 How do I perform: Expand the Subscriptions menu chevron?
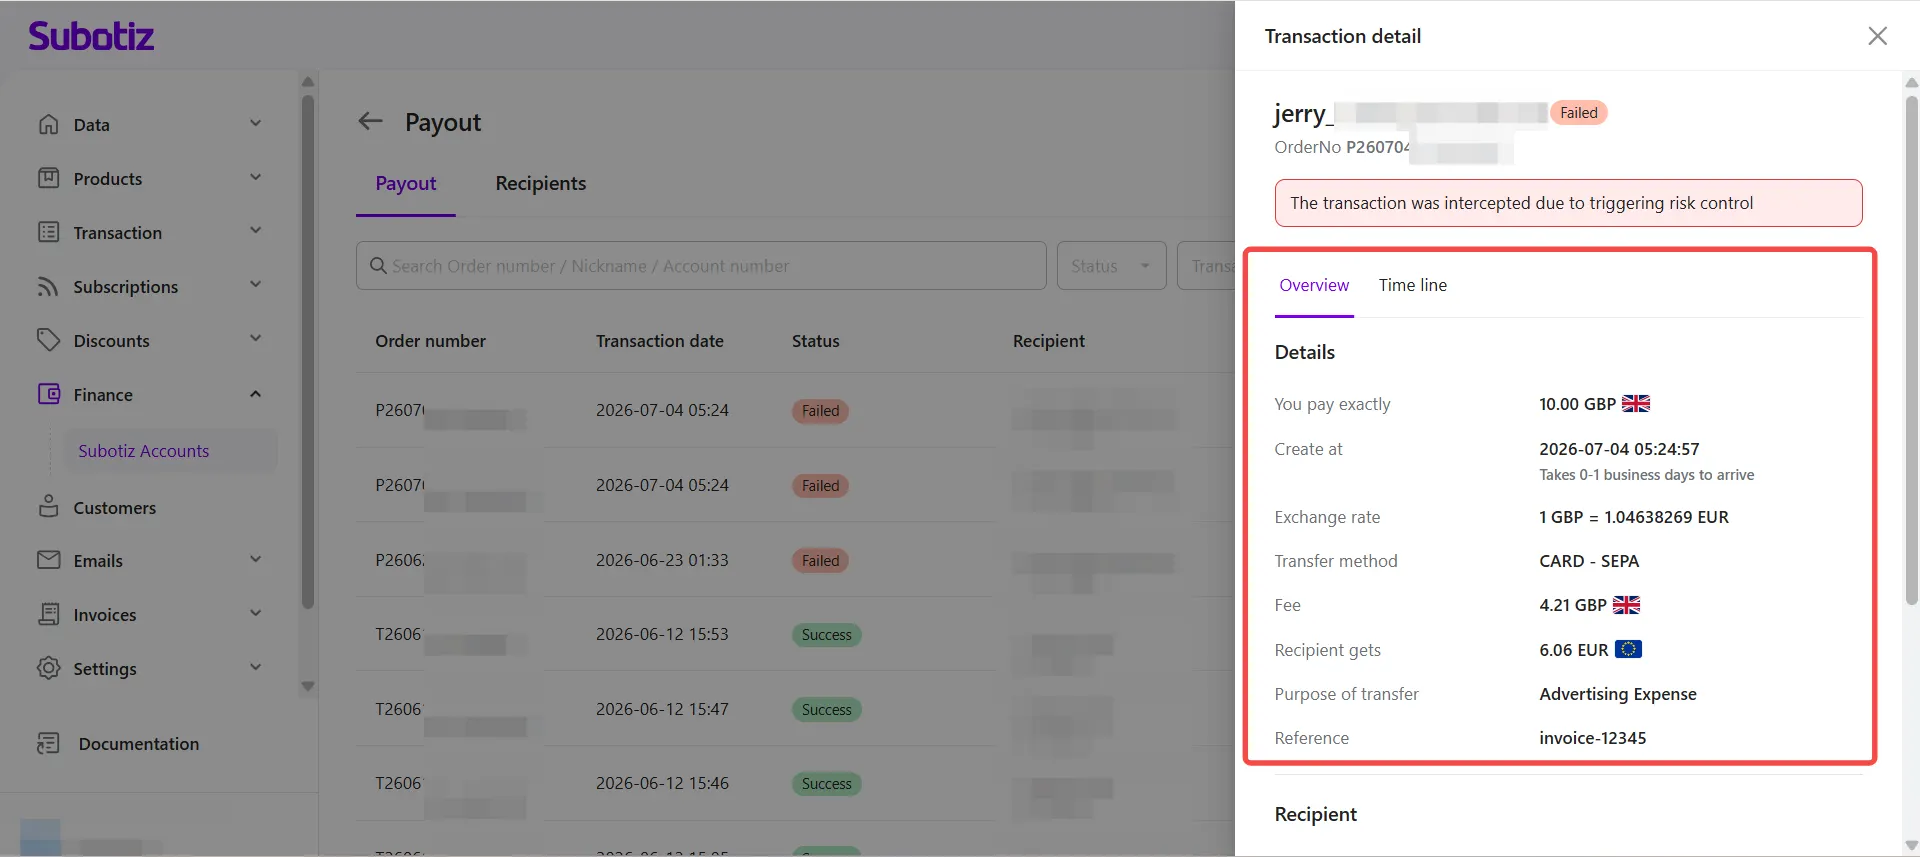pyautogui.click(x=255, y=285)
